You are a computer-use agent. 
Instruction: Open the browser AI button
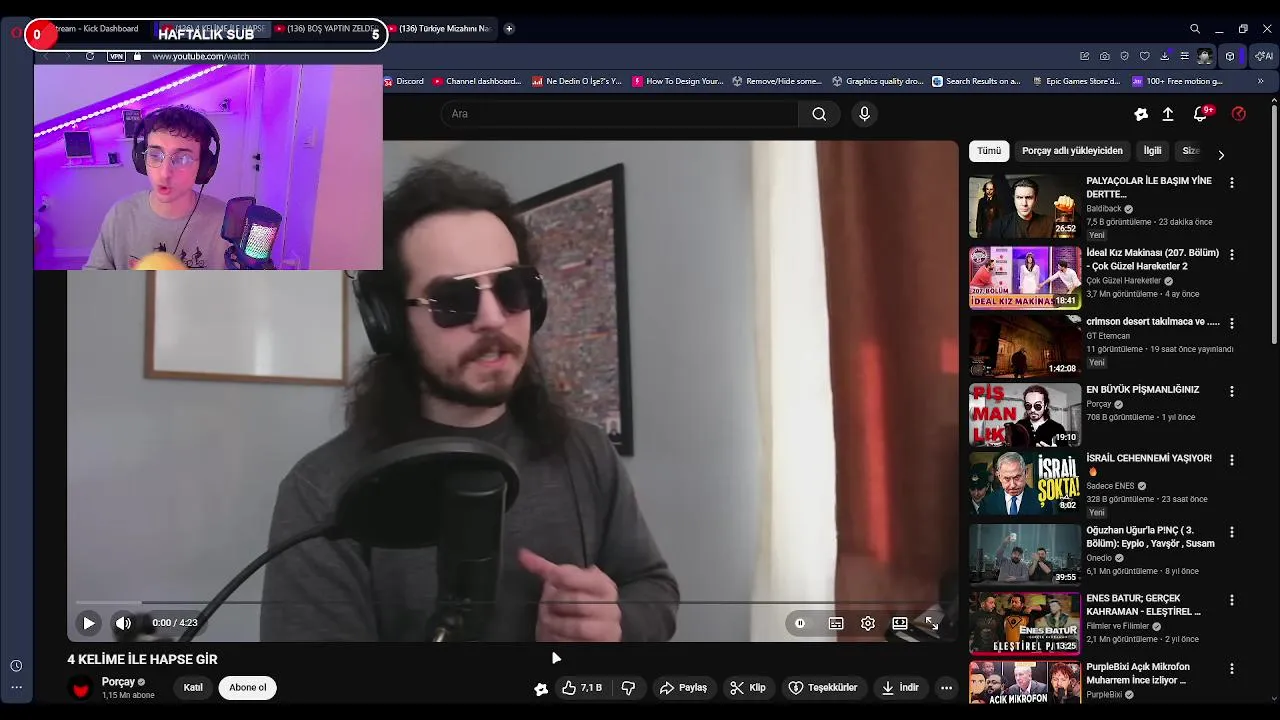(x=1263, y=56)
